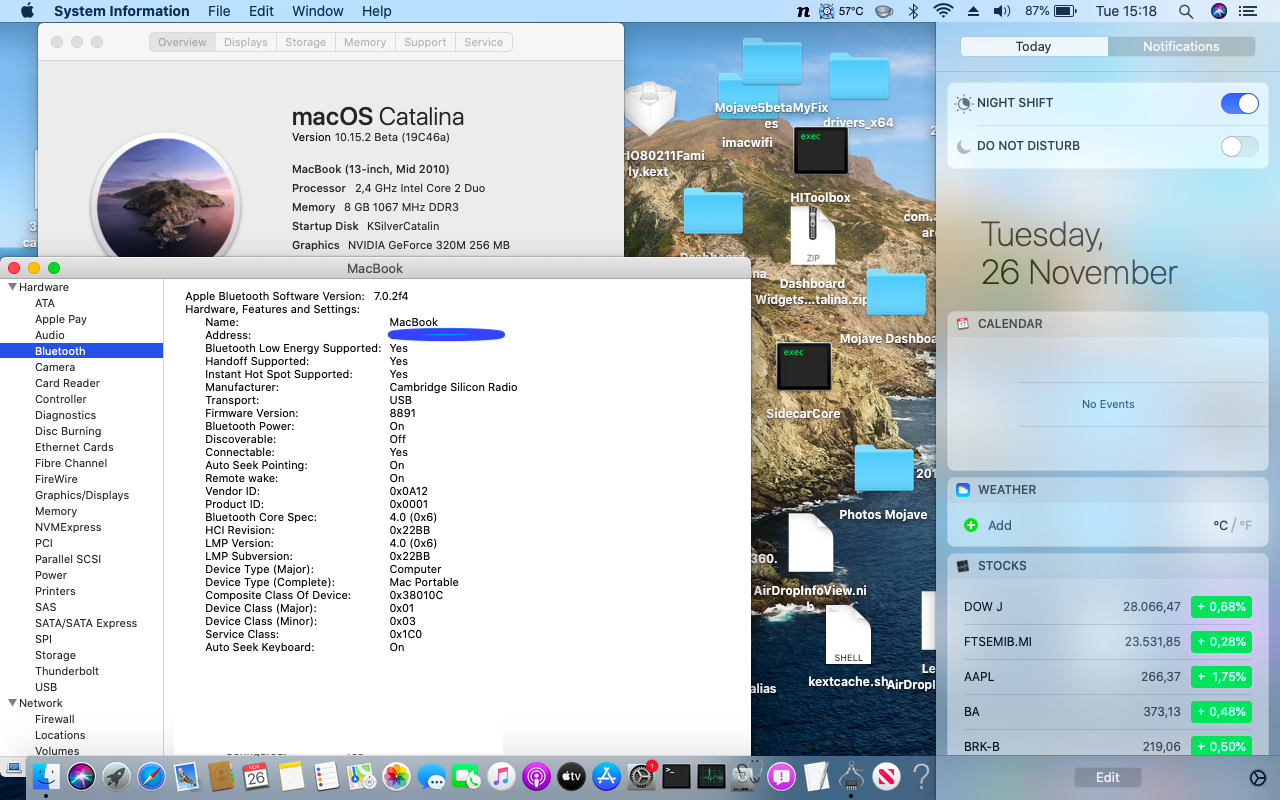Switch to Notifications tab in Notification Center
1280x800 pixels.
[x=1181, y=46]
